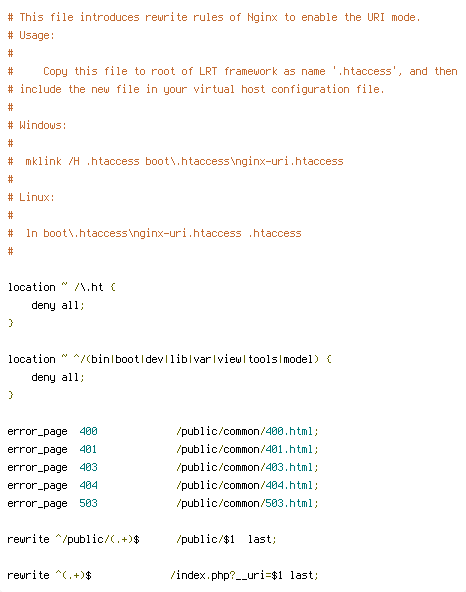This screenshot has height=592, width=466.
Task: Click '/index.php?__uri=$1' rewrite target
Action: (x=226, y=575)
